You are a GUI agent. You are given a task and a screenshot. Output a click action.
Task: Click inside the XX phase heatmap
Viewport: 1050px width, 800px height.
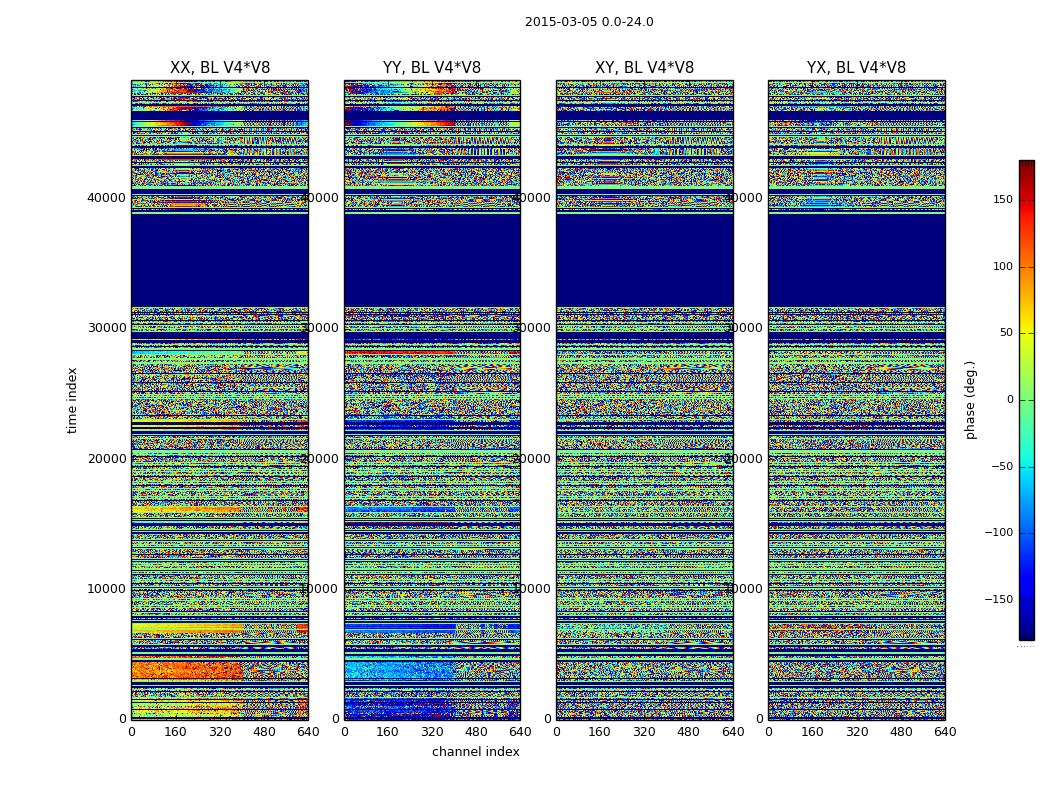(x=220, y=400)
